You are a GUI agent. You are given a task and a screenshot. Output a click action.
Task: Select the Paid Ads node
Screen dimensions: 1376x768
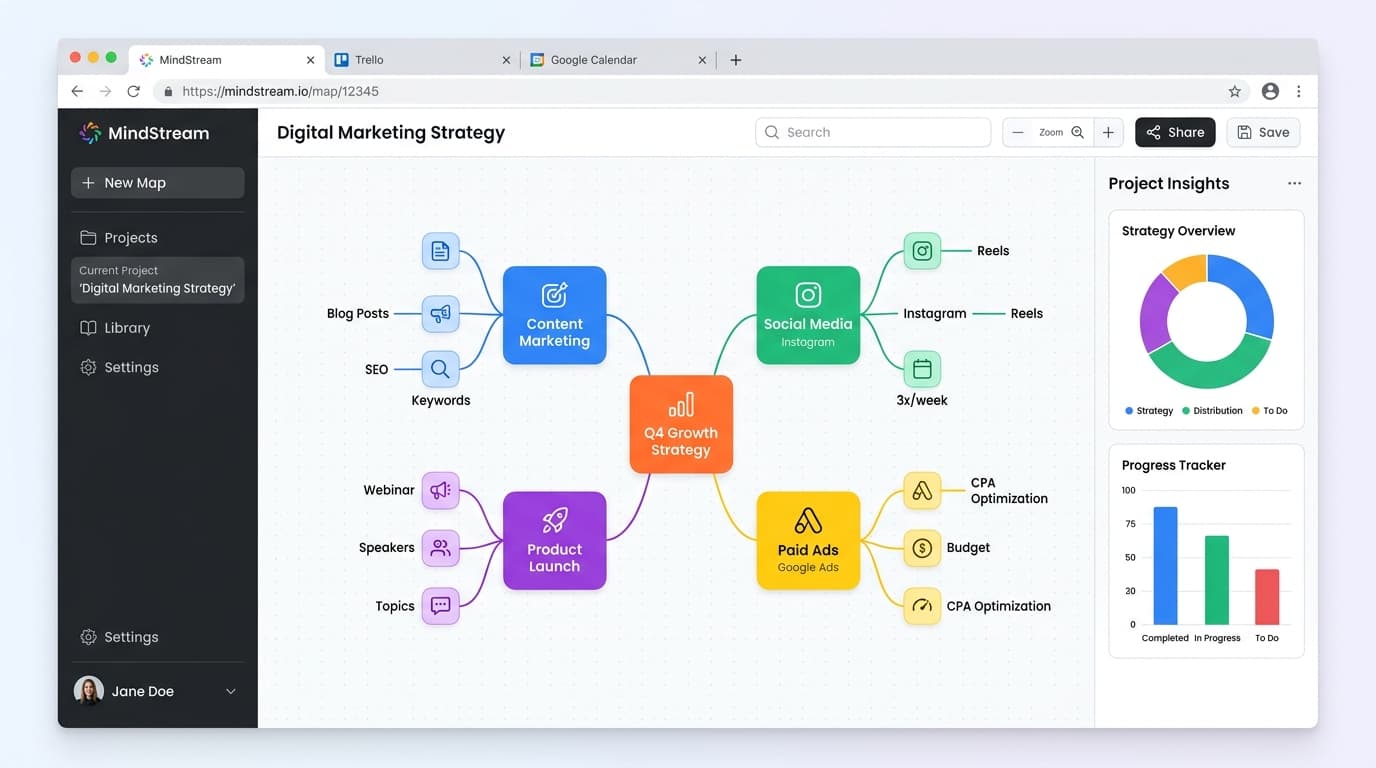point(808,540)
